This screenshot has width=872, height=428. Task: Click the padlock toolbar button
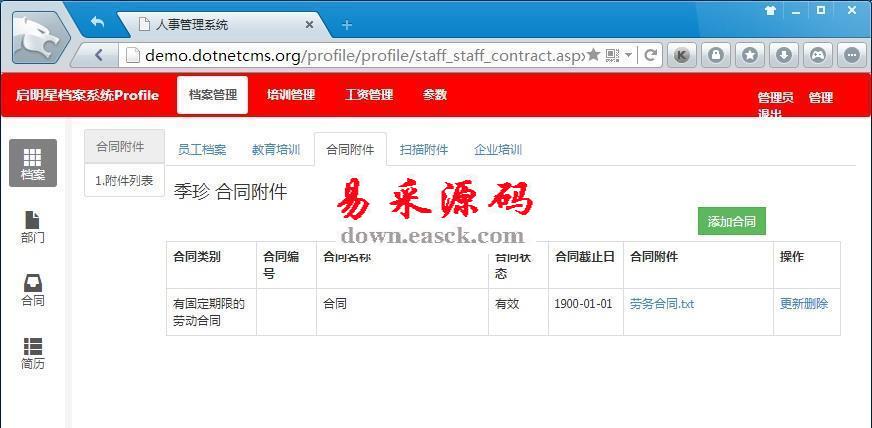pos(716,54)
